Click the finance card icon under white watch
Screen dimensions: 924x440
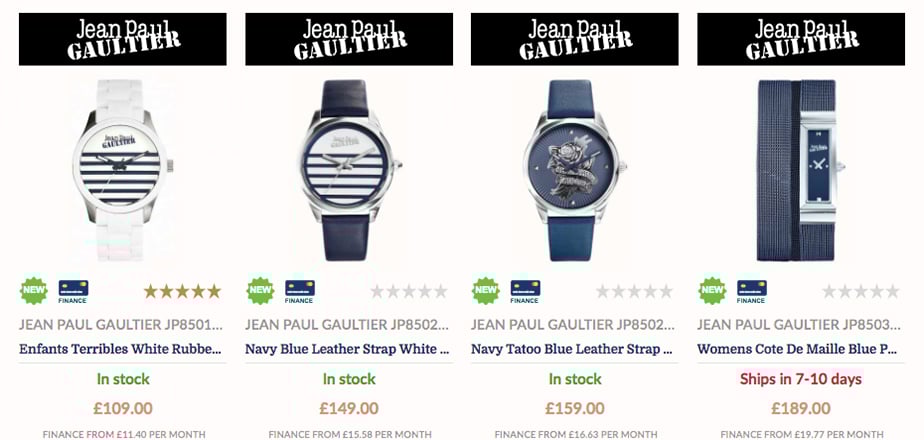(73, 291)
